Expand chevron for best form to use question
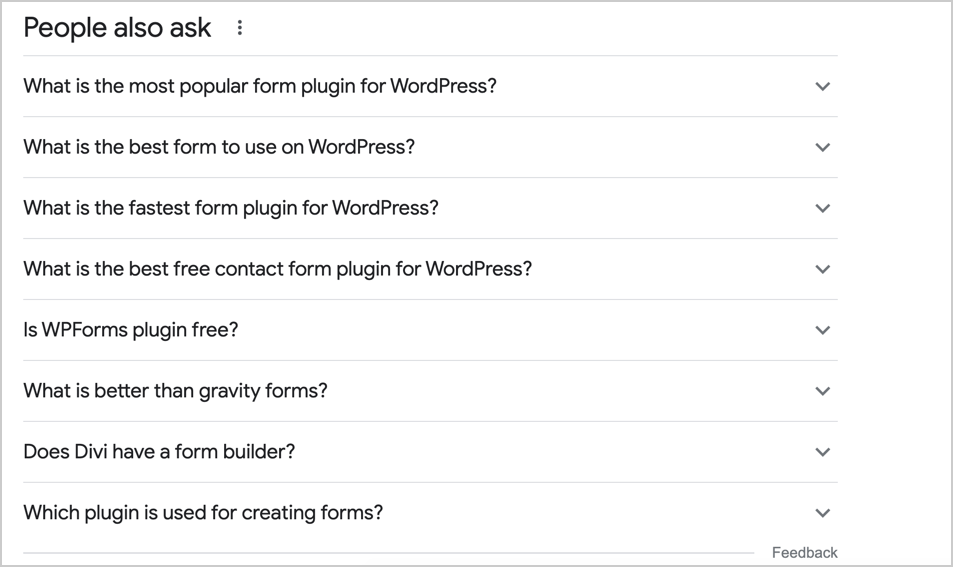The height and width of the screenshot is (567, 953). pos(822,147)
